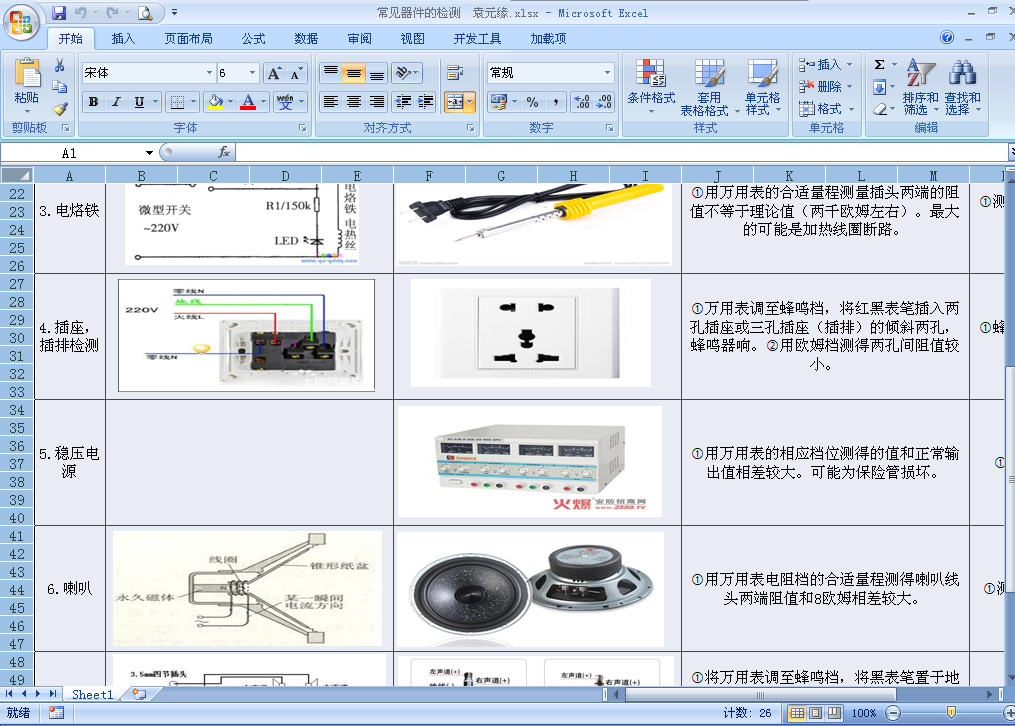Open the 套用表格格式 table styles gallery

pyautogui.click(x=709, y=87)
